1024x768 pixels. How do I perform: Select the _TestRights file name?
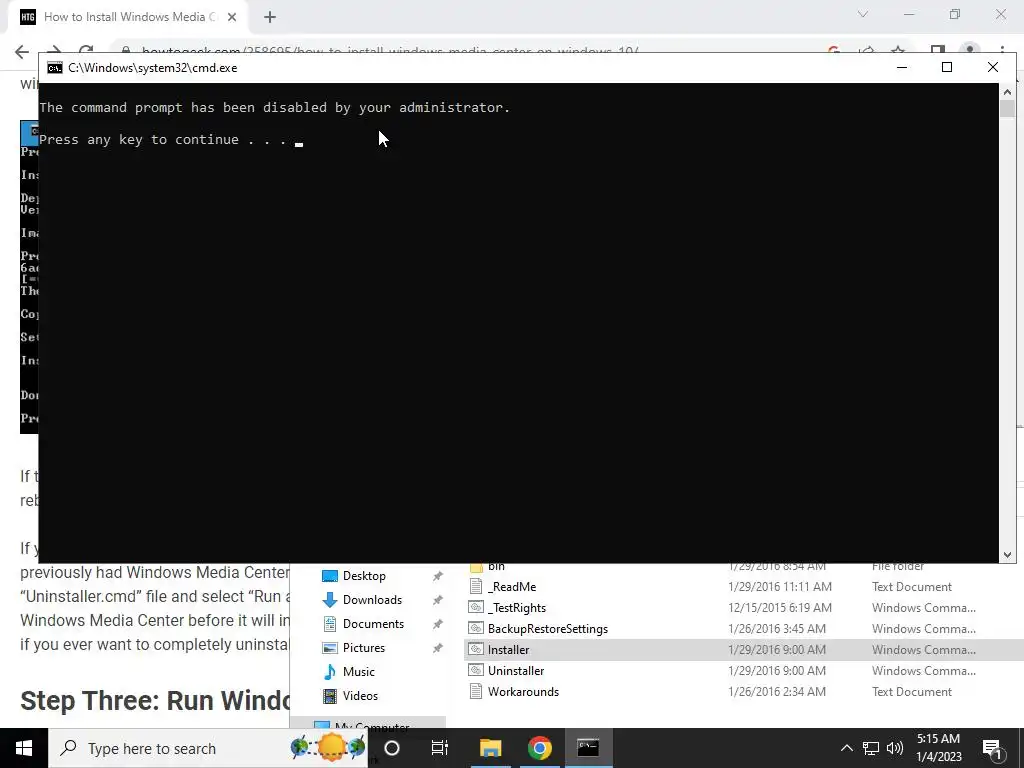pyautogui.click(x=517, y=608)
